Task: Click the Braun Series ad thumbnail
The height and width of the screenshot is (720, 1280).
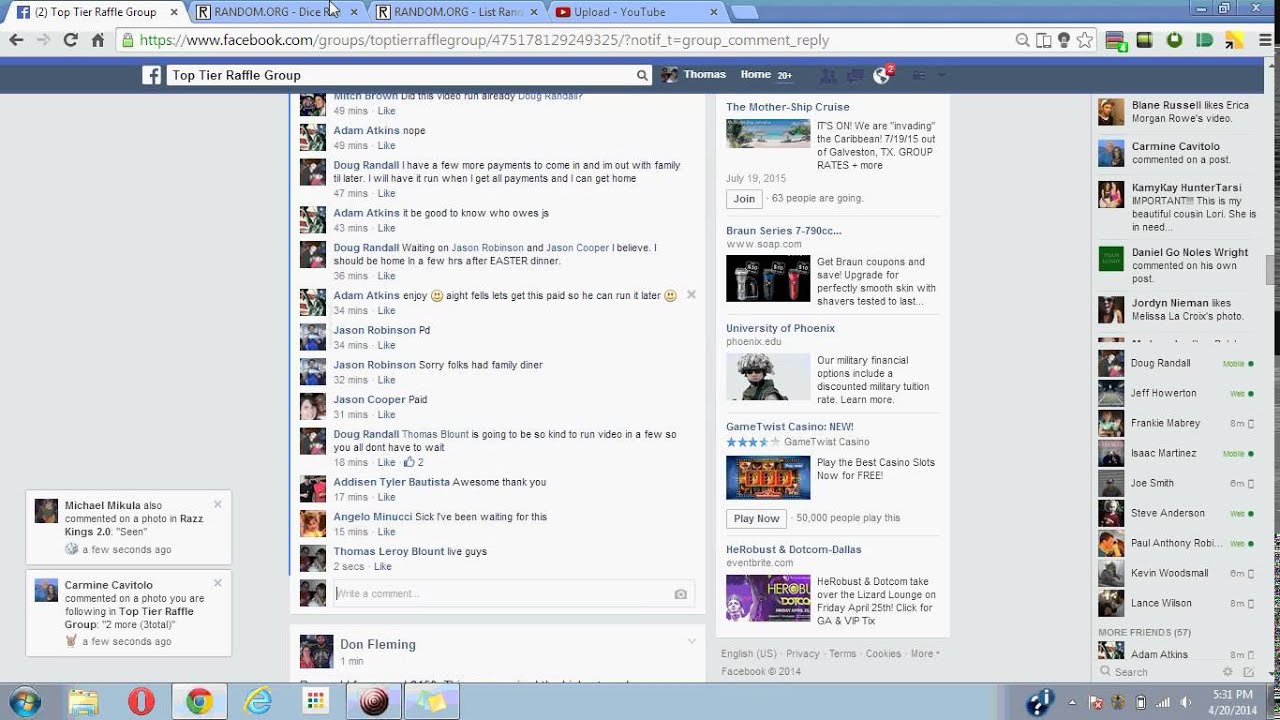Action: 768,278
